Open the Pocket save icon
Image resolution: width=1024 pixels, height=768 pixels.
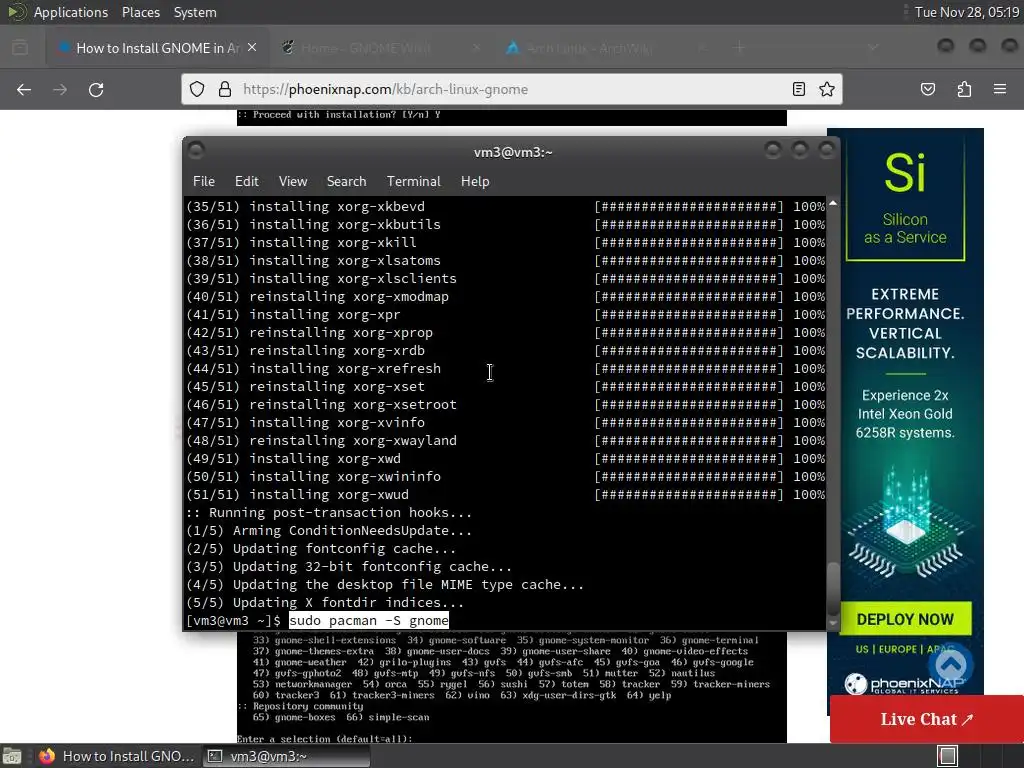(x=928, y=89)
